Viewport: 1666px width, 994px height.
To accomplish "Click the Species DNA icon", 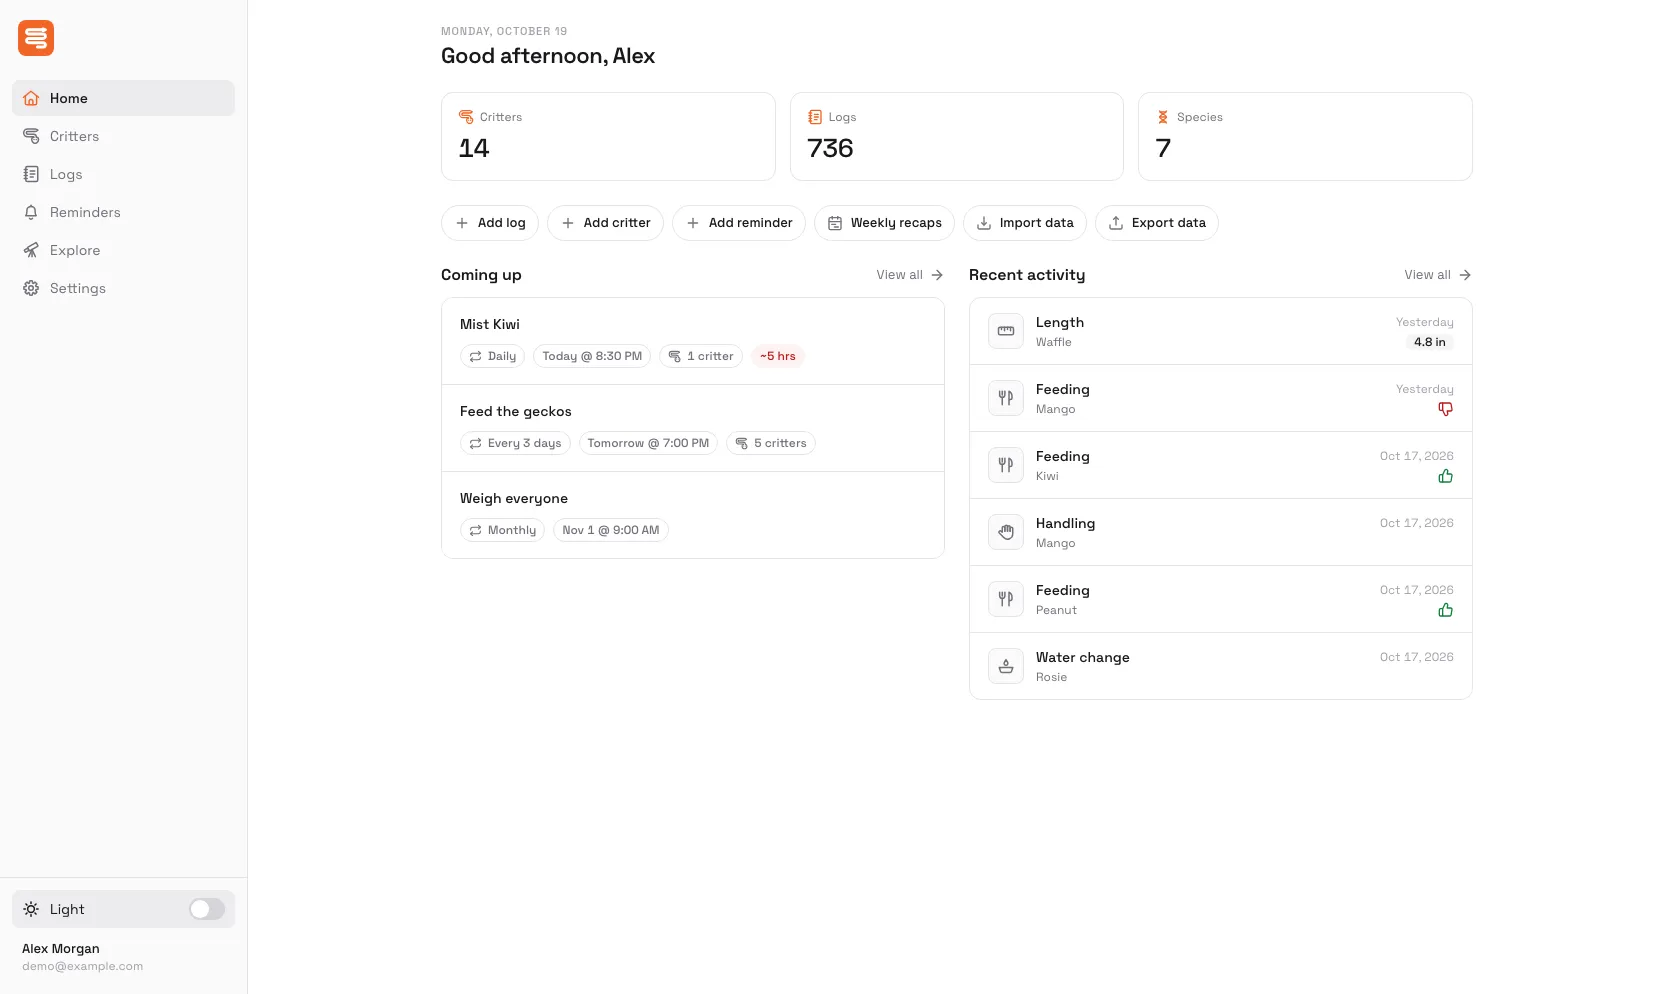I will [x=1163, y=117].
